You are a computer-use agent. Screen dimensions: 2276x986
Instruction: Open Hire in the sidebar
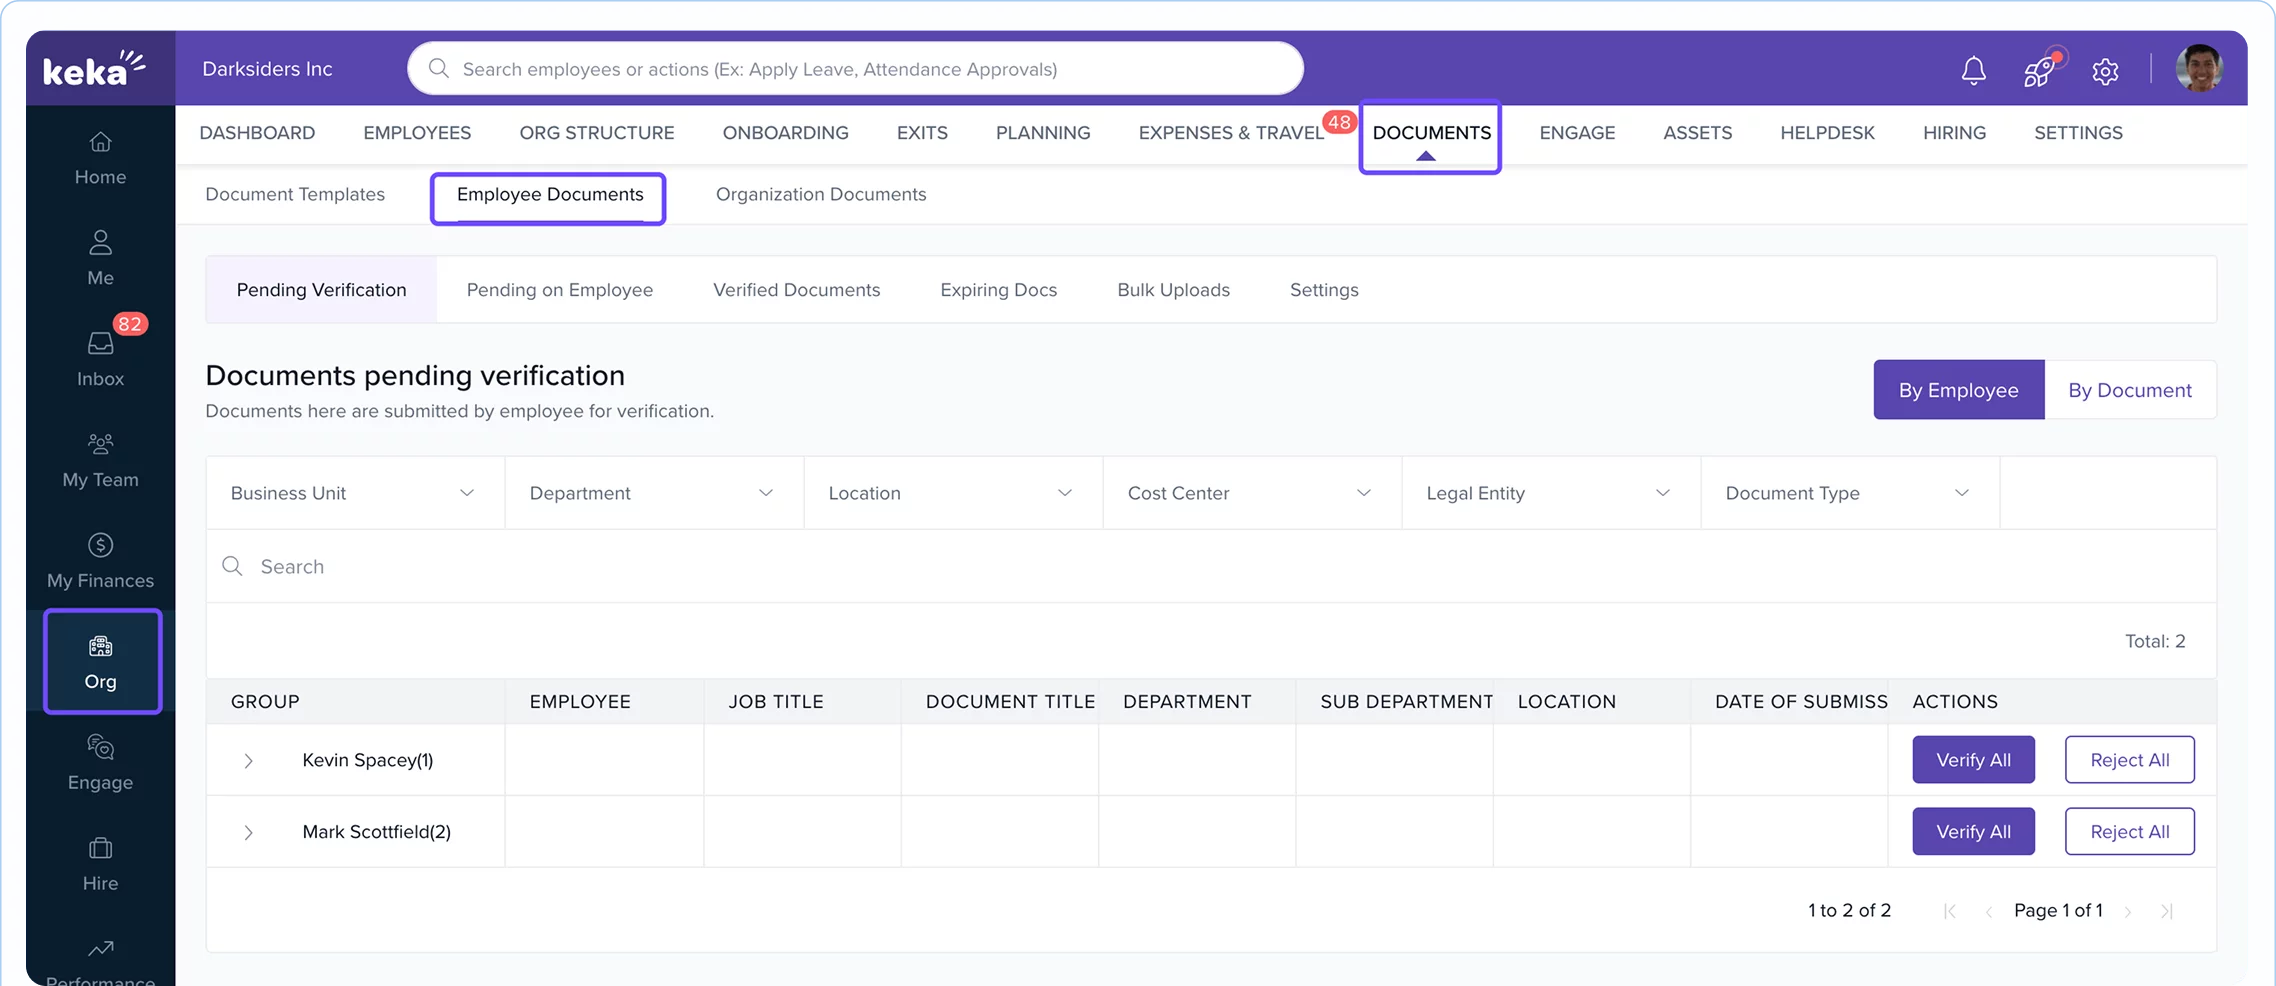(x=100, y=863)
